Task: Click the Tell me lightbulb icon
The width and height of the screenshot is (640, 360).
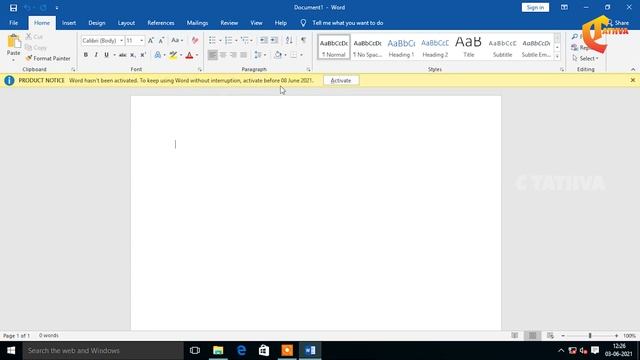Action: [303, 23]
